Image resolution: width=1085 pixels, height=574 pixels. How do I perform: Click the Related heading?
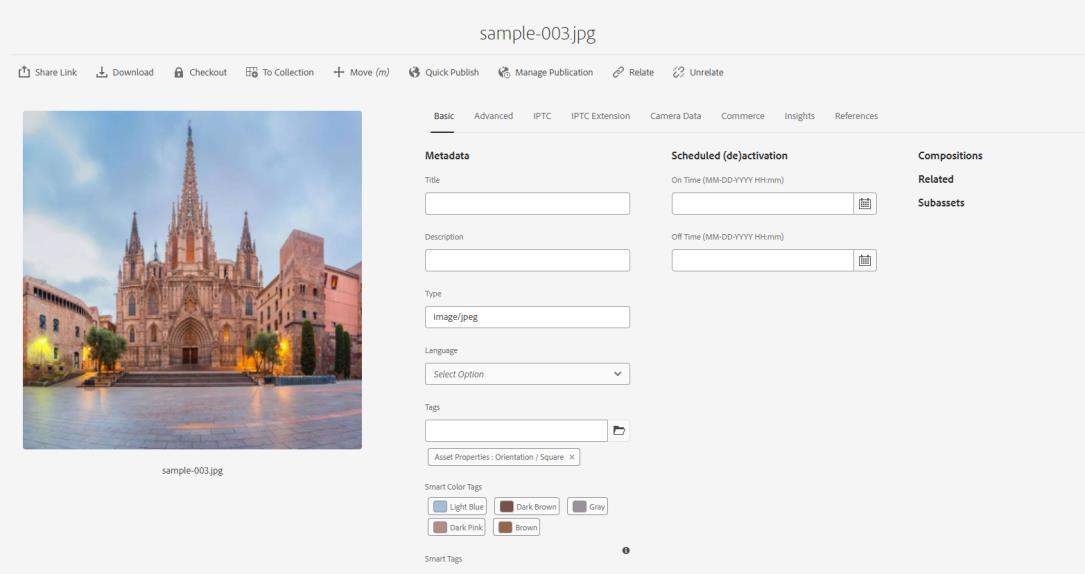pyautogui.click(x=936, y=179)
